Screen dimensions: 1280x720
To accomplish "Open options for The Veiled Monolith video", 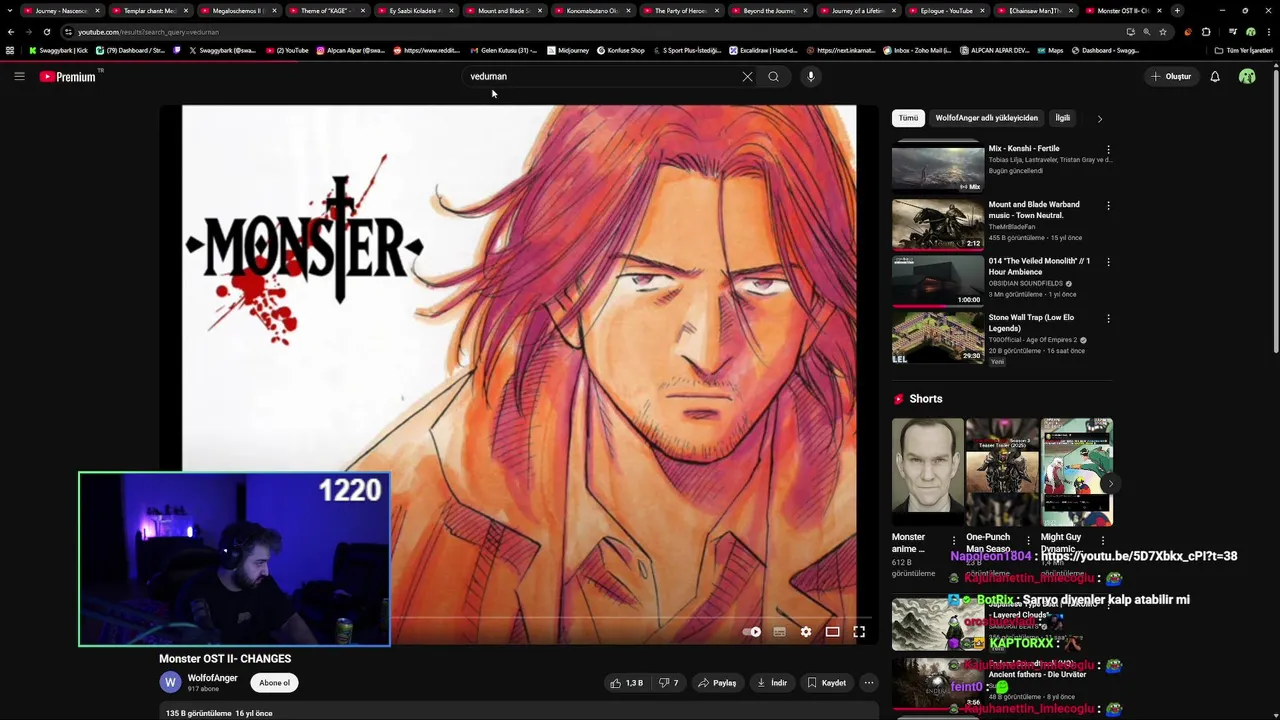I will (x=1108, y=262).
